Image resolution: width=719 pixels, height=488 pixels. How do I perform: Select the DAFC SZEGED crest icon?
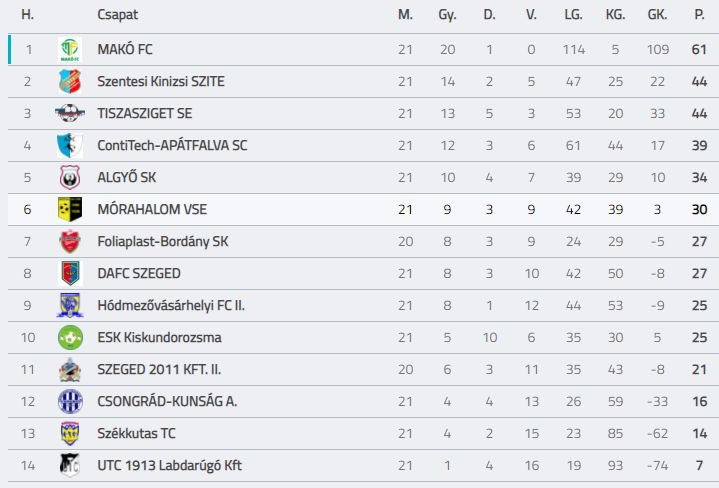[69, 273]
